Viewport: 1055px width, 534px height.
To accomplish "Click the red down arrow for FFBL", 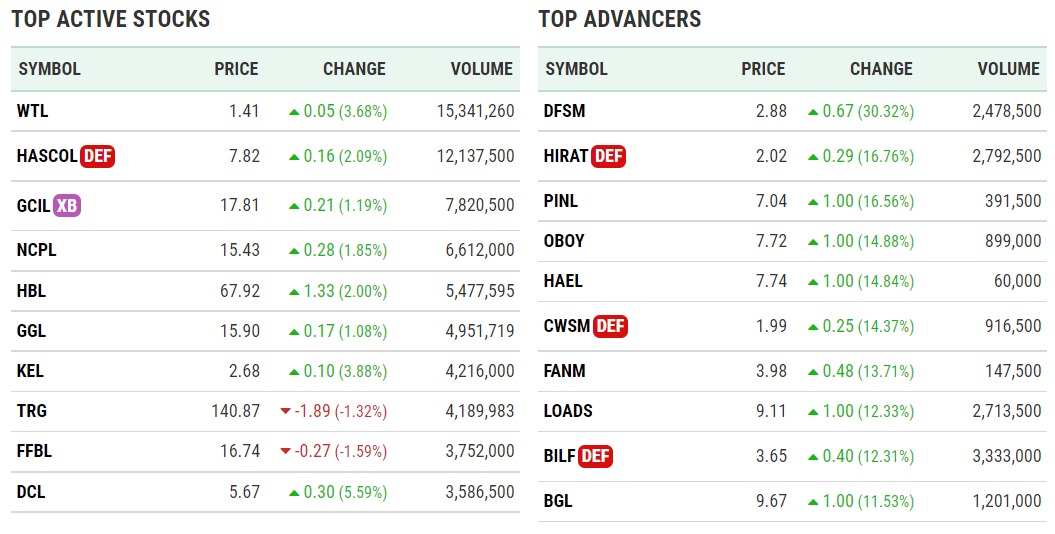I will coord(286,451).
